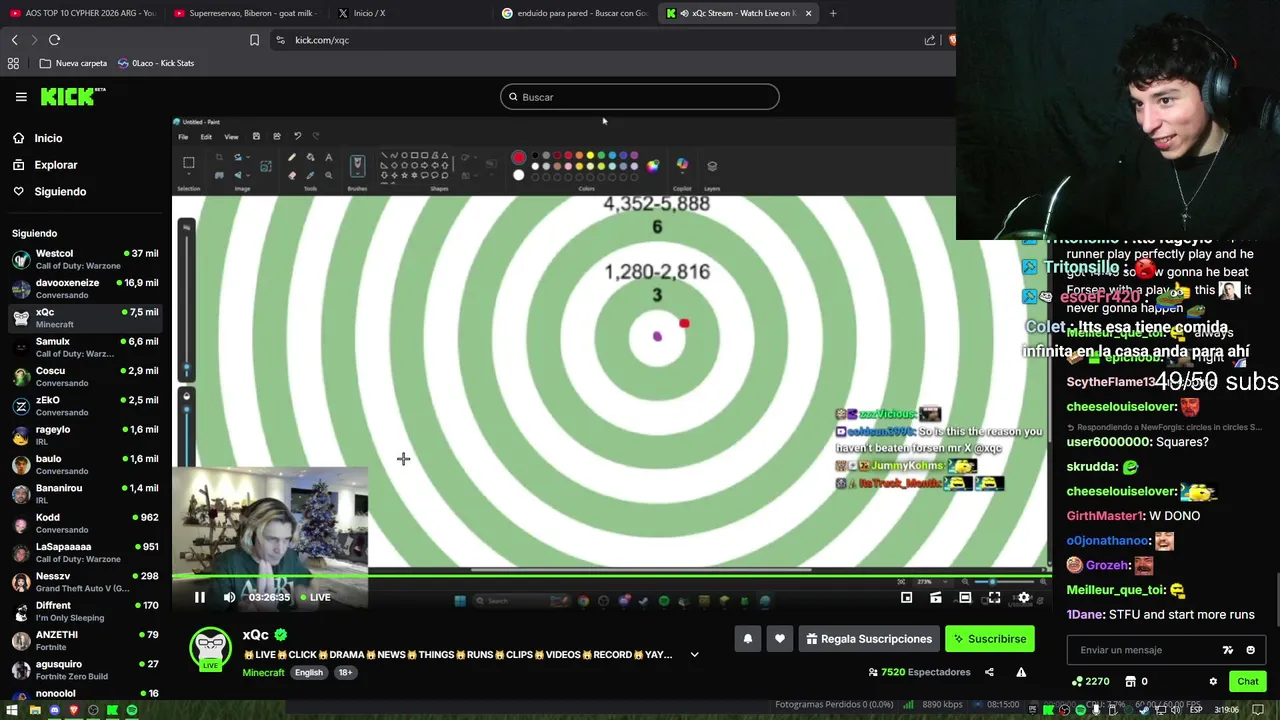The width and height of the screenshot is (1280, 720).
Task: Switch to the Inicio / X tab
Action: pos(410,13)
